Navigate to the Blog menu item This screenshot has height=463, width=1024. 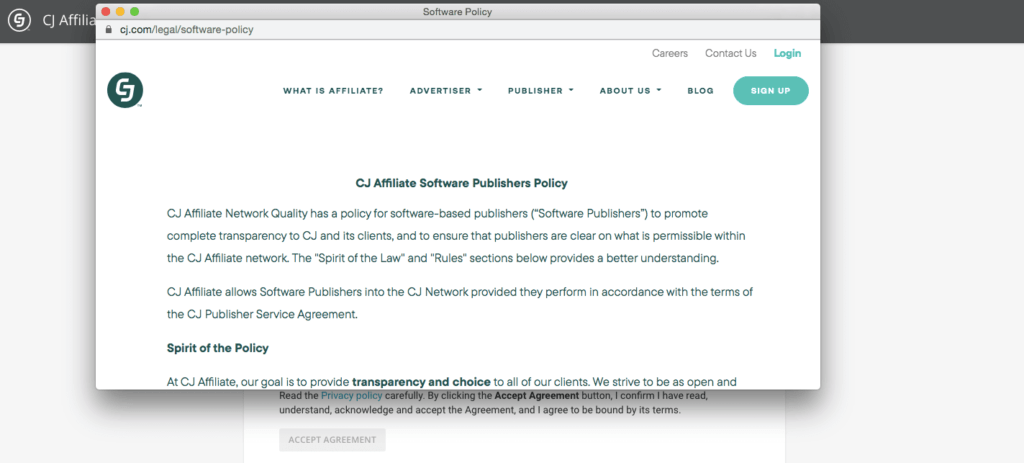pos(700,91)
